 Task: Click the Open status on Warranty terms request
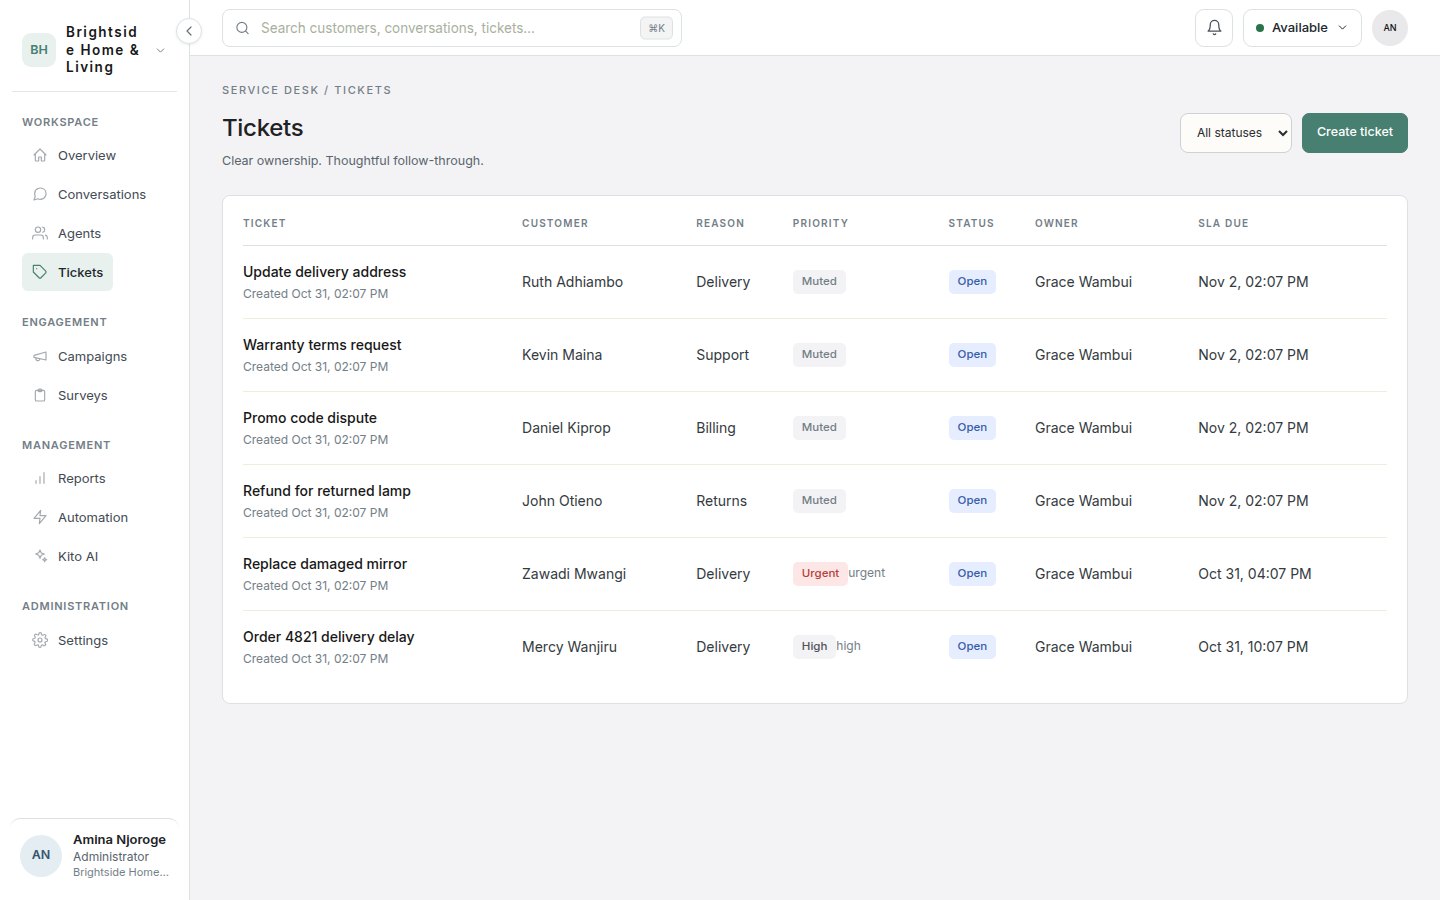[972, 354]
